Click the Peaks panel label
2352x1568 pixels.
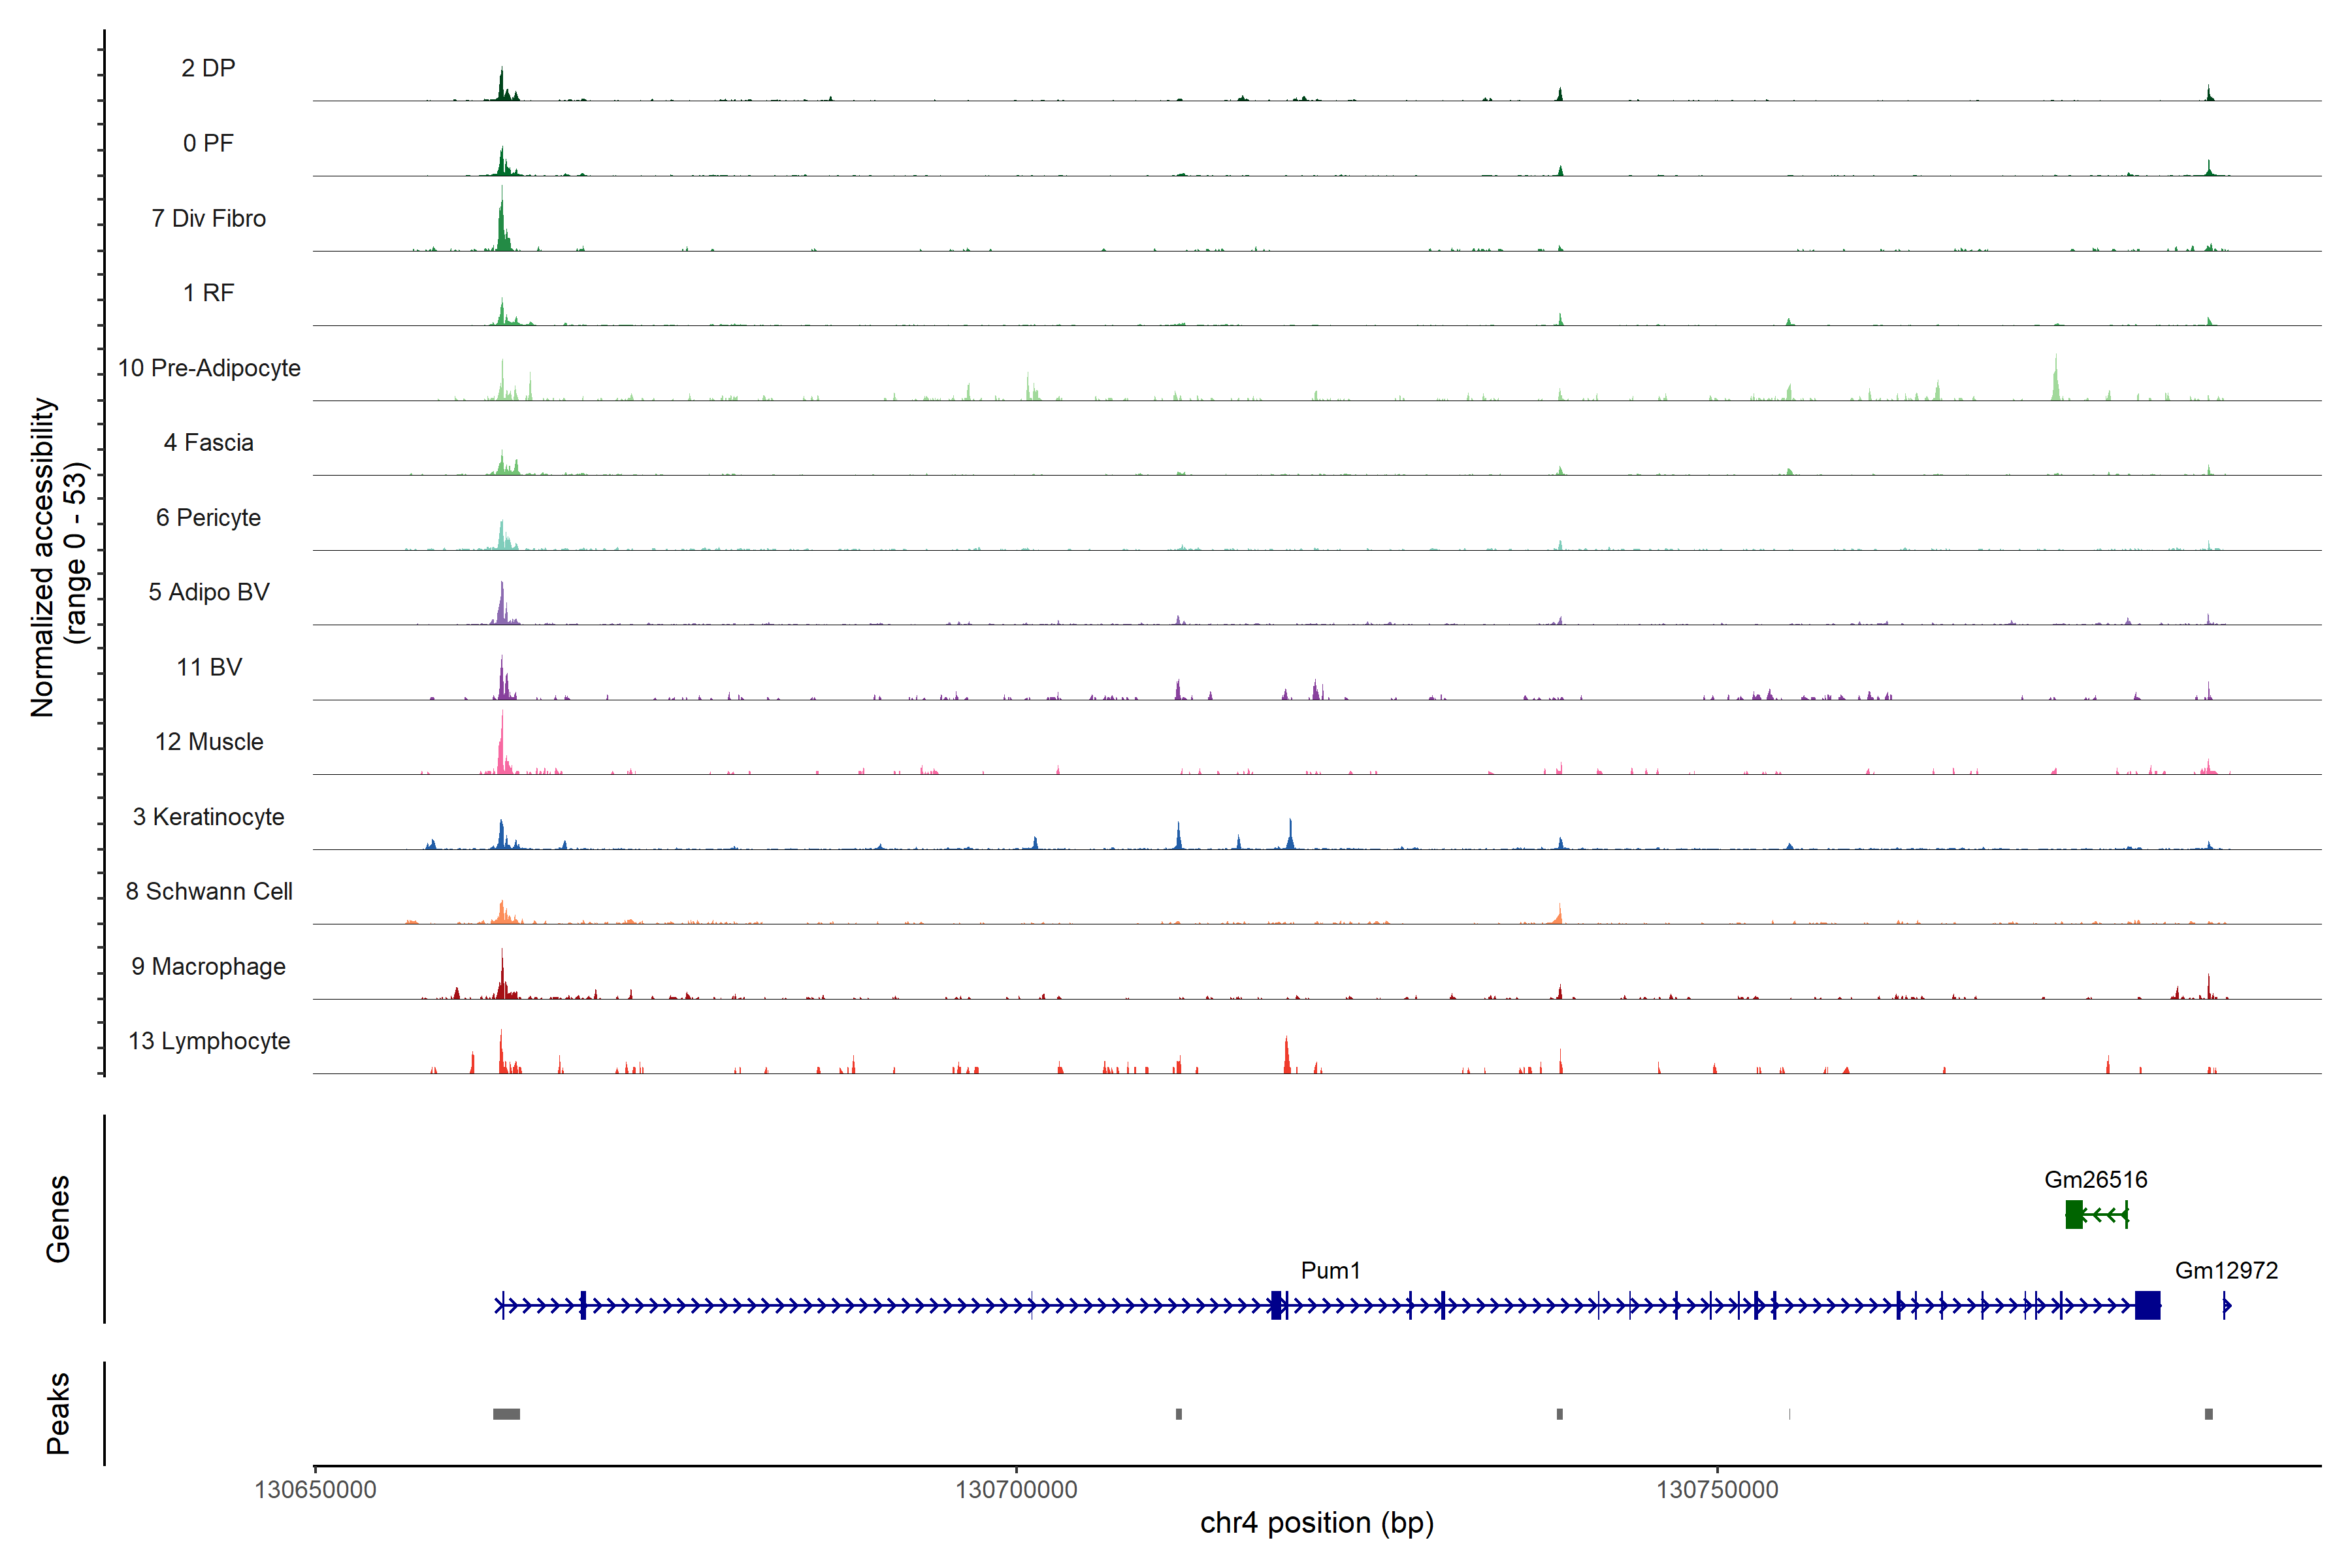58,1413
